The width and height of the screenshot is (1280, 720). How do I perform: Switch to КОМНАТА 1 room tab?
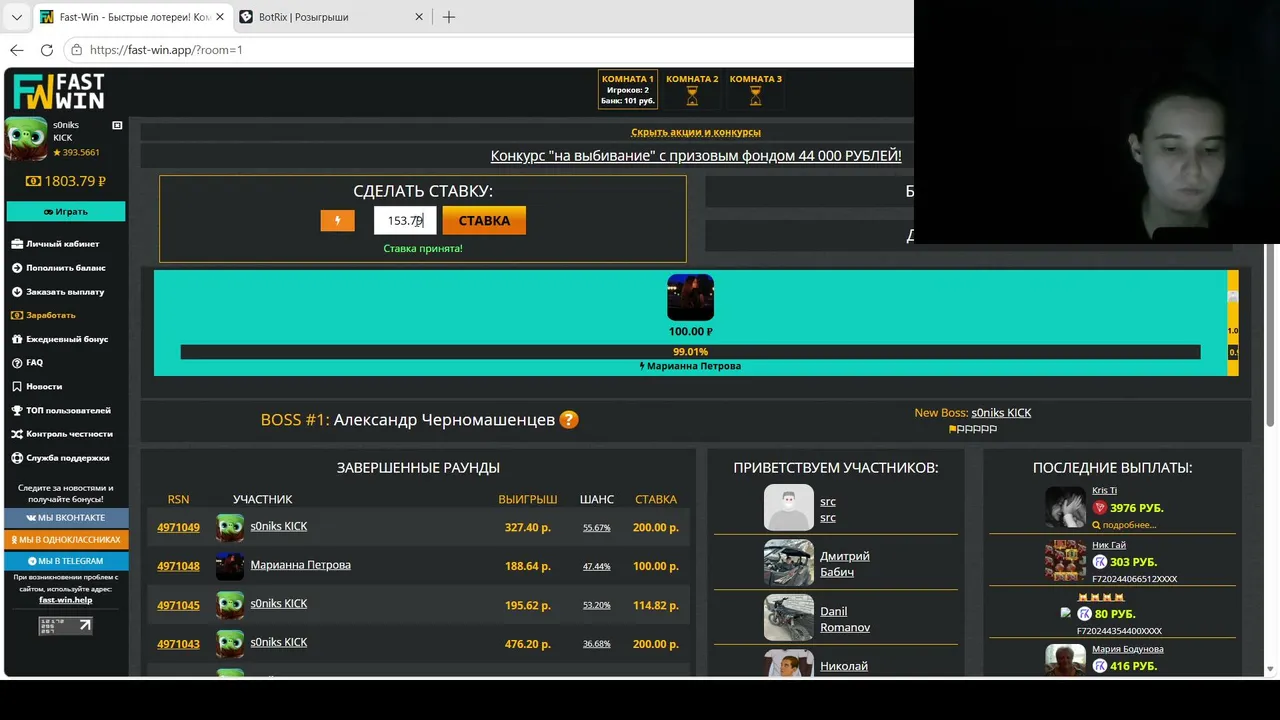pos(627,89)
